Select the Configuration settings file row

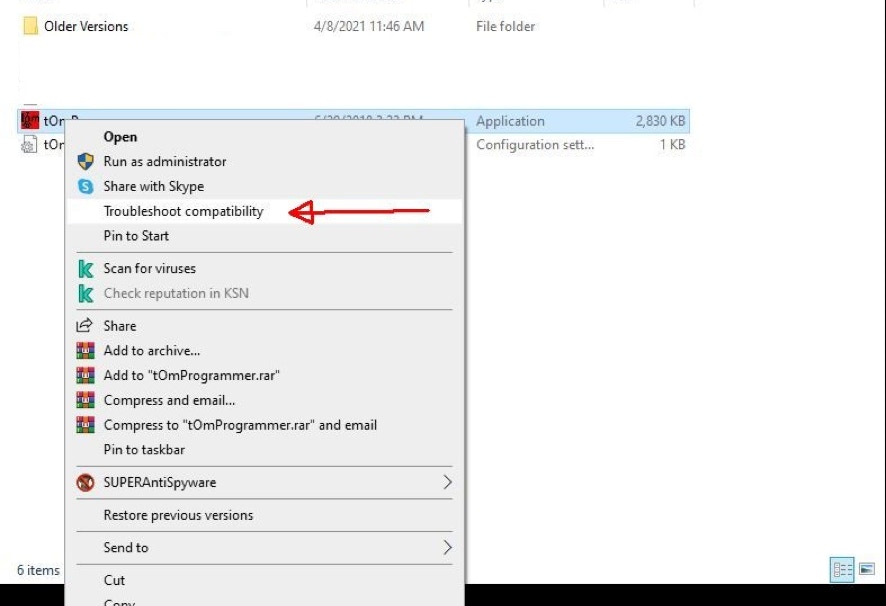tap(580, 145)
